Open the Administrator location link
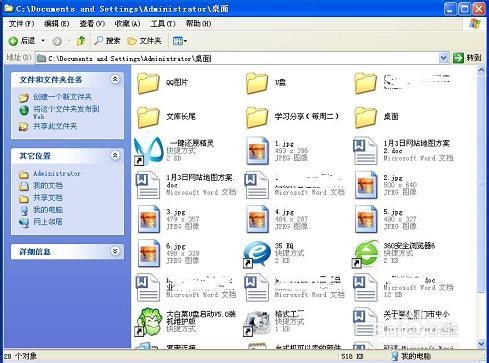Viewport: 489px width, 363px height. [57, 174]
